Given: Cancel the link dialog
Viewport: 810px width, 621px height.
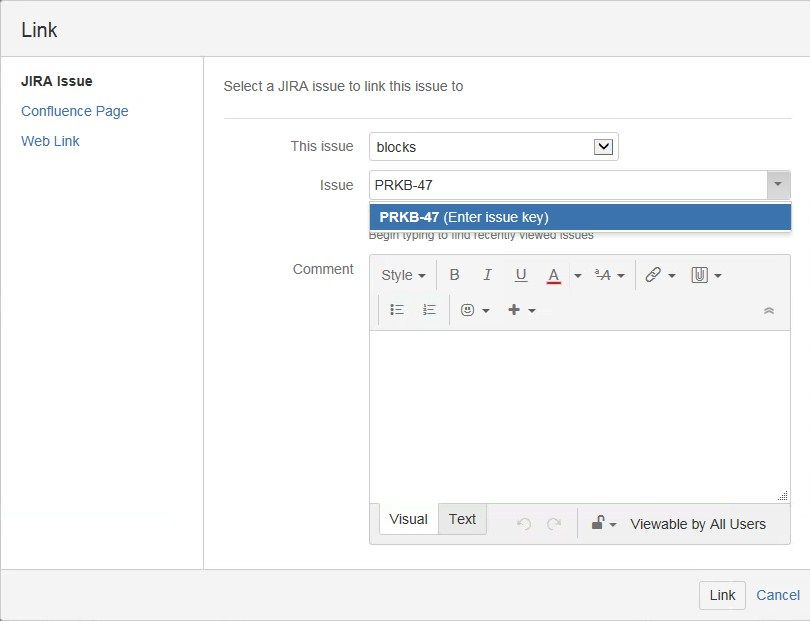Looking at the screenshot, I should (778, 595).
